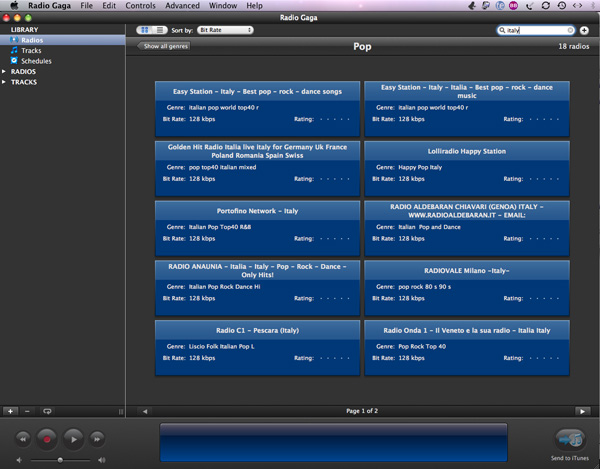This screenshot has width=600, height=469.
Task: Open the Help menu
Action: pyautogui.click(x=254, y=5)
